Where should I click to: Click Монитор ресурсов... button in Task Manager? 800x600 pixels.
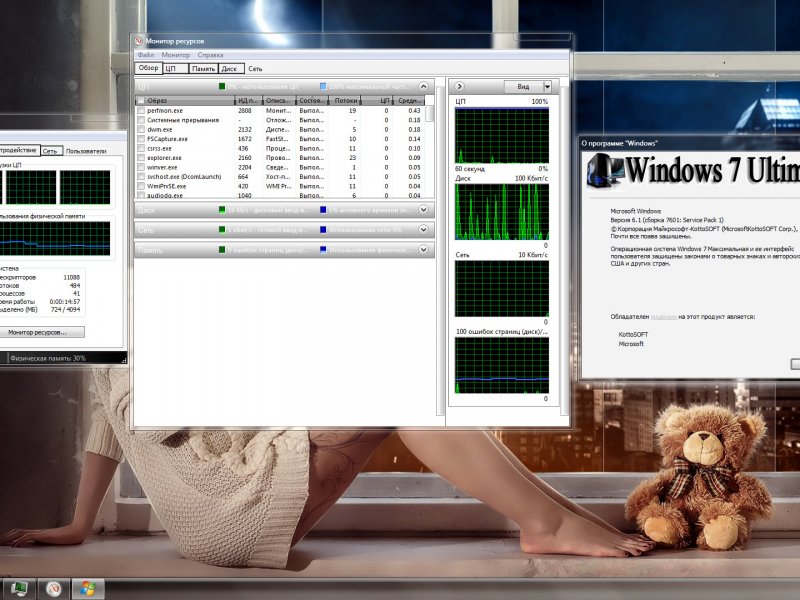click(40, 332)
